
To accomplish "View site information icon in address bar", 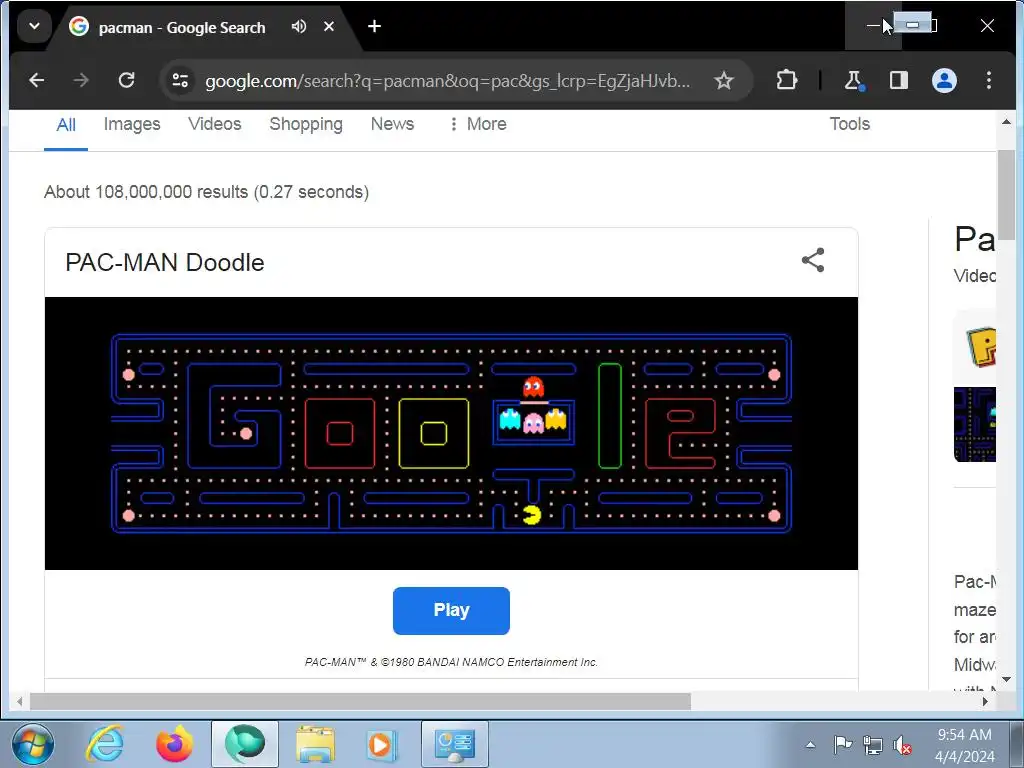I will point(180,80).
